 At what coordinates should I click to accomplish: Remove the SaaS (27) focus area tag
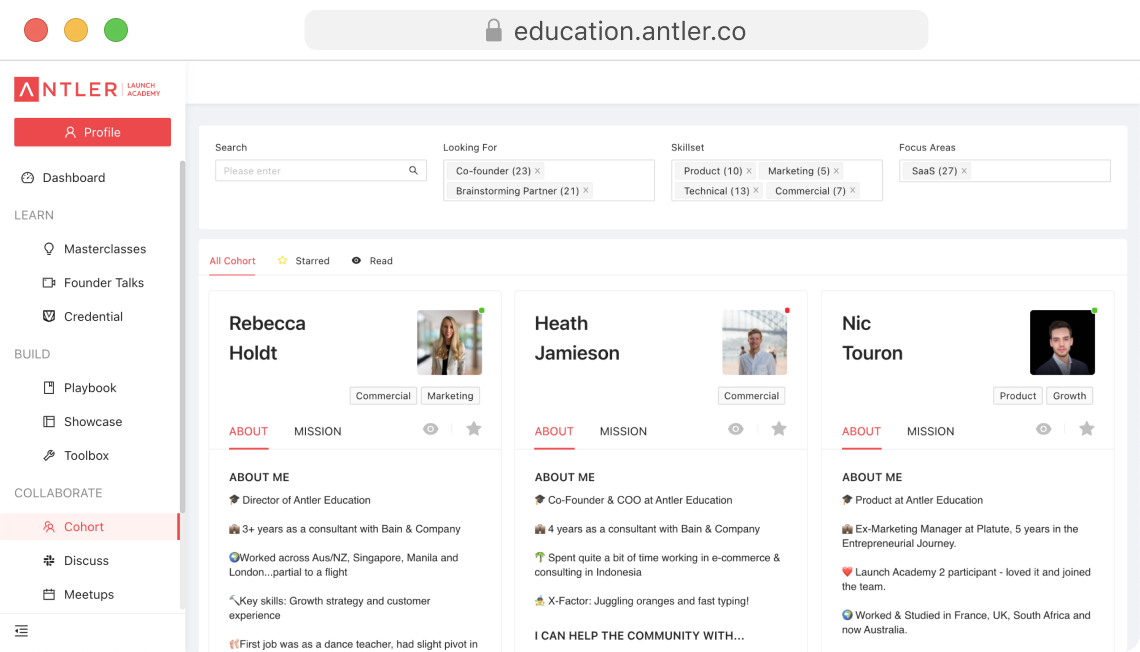(964, 171)
